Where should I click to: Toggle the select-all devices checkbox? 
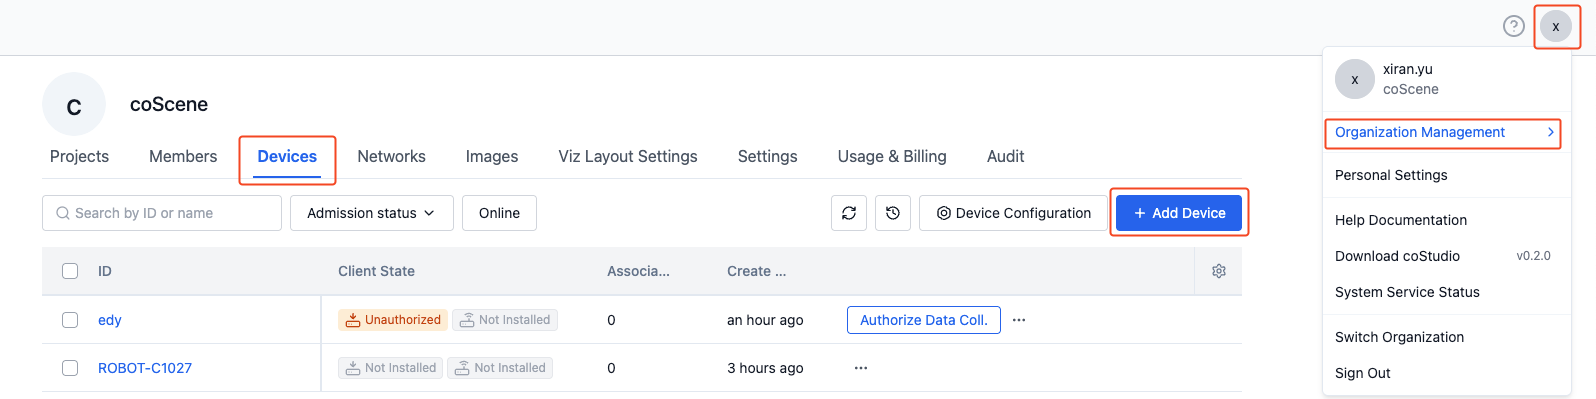click(70, 271)
